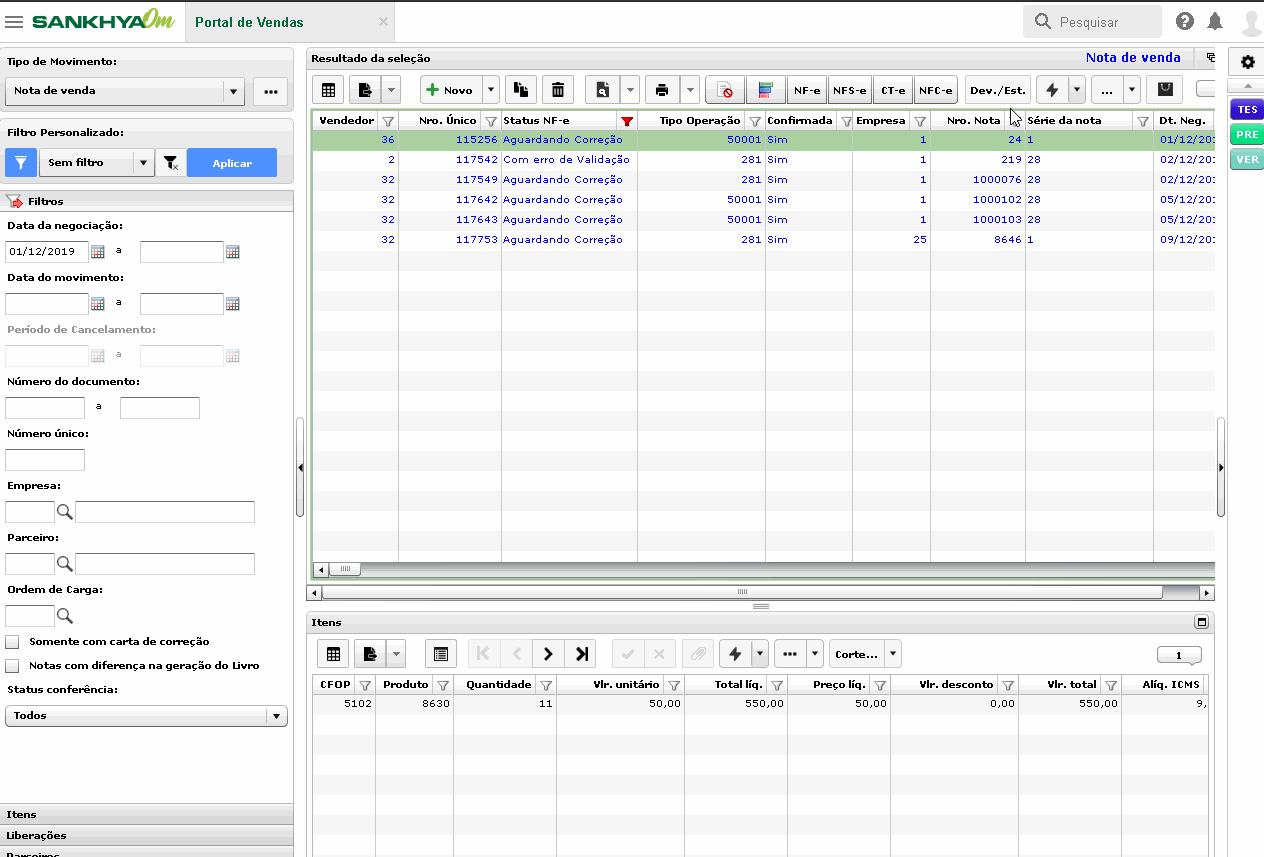The height and width of the screenshot is (857, 1264).
Task: Expand the Liberações accordion section
Action: click(146, 835)
